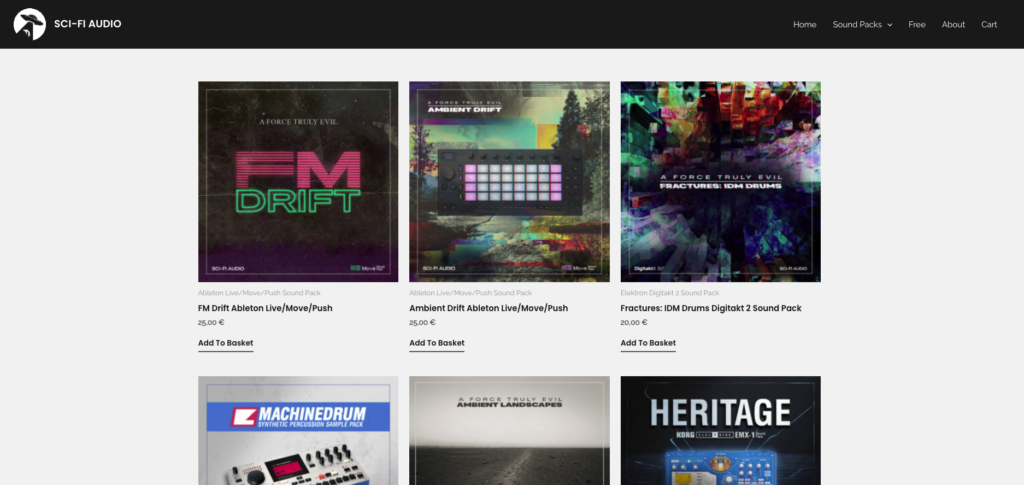Click the 20,00 € price under Fractures
1024x485 pixels.
point(633,322)
